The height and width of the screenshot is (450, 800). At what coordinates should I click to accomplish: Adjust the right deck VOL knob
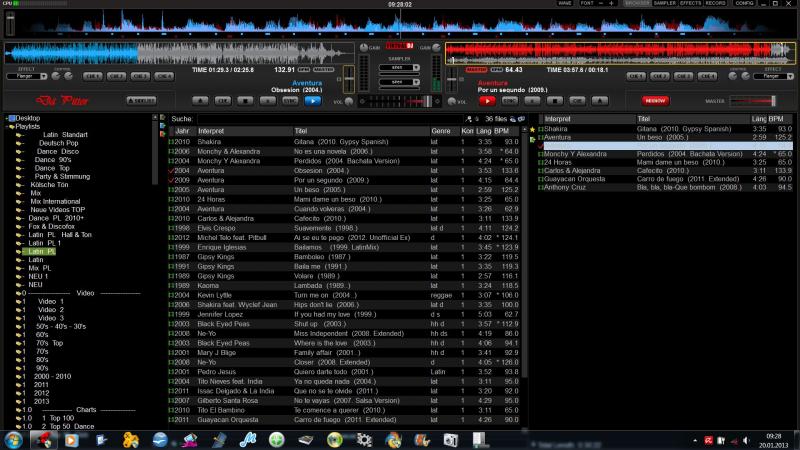point(452,101)
